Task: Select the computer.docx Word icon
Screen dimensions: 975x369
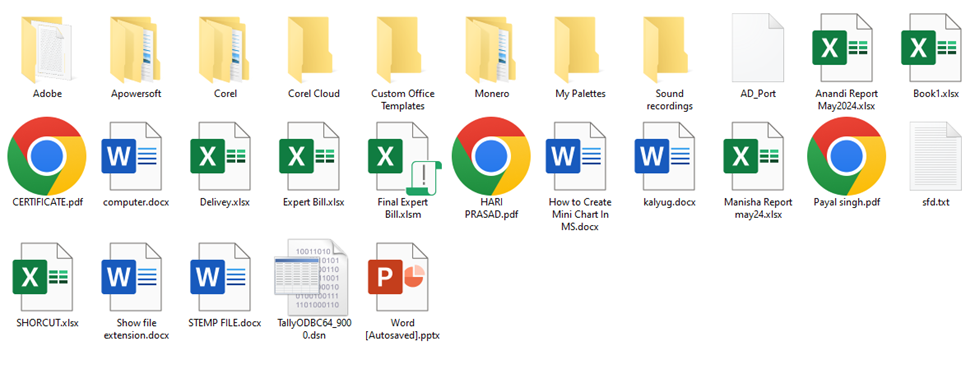Action: (132, 156)
